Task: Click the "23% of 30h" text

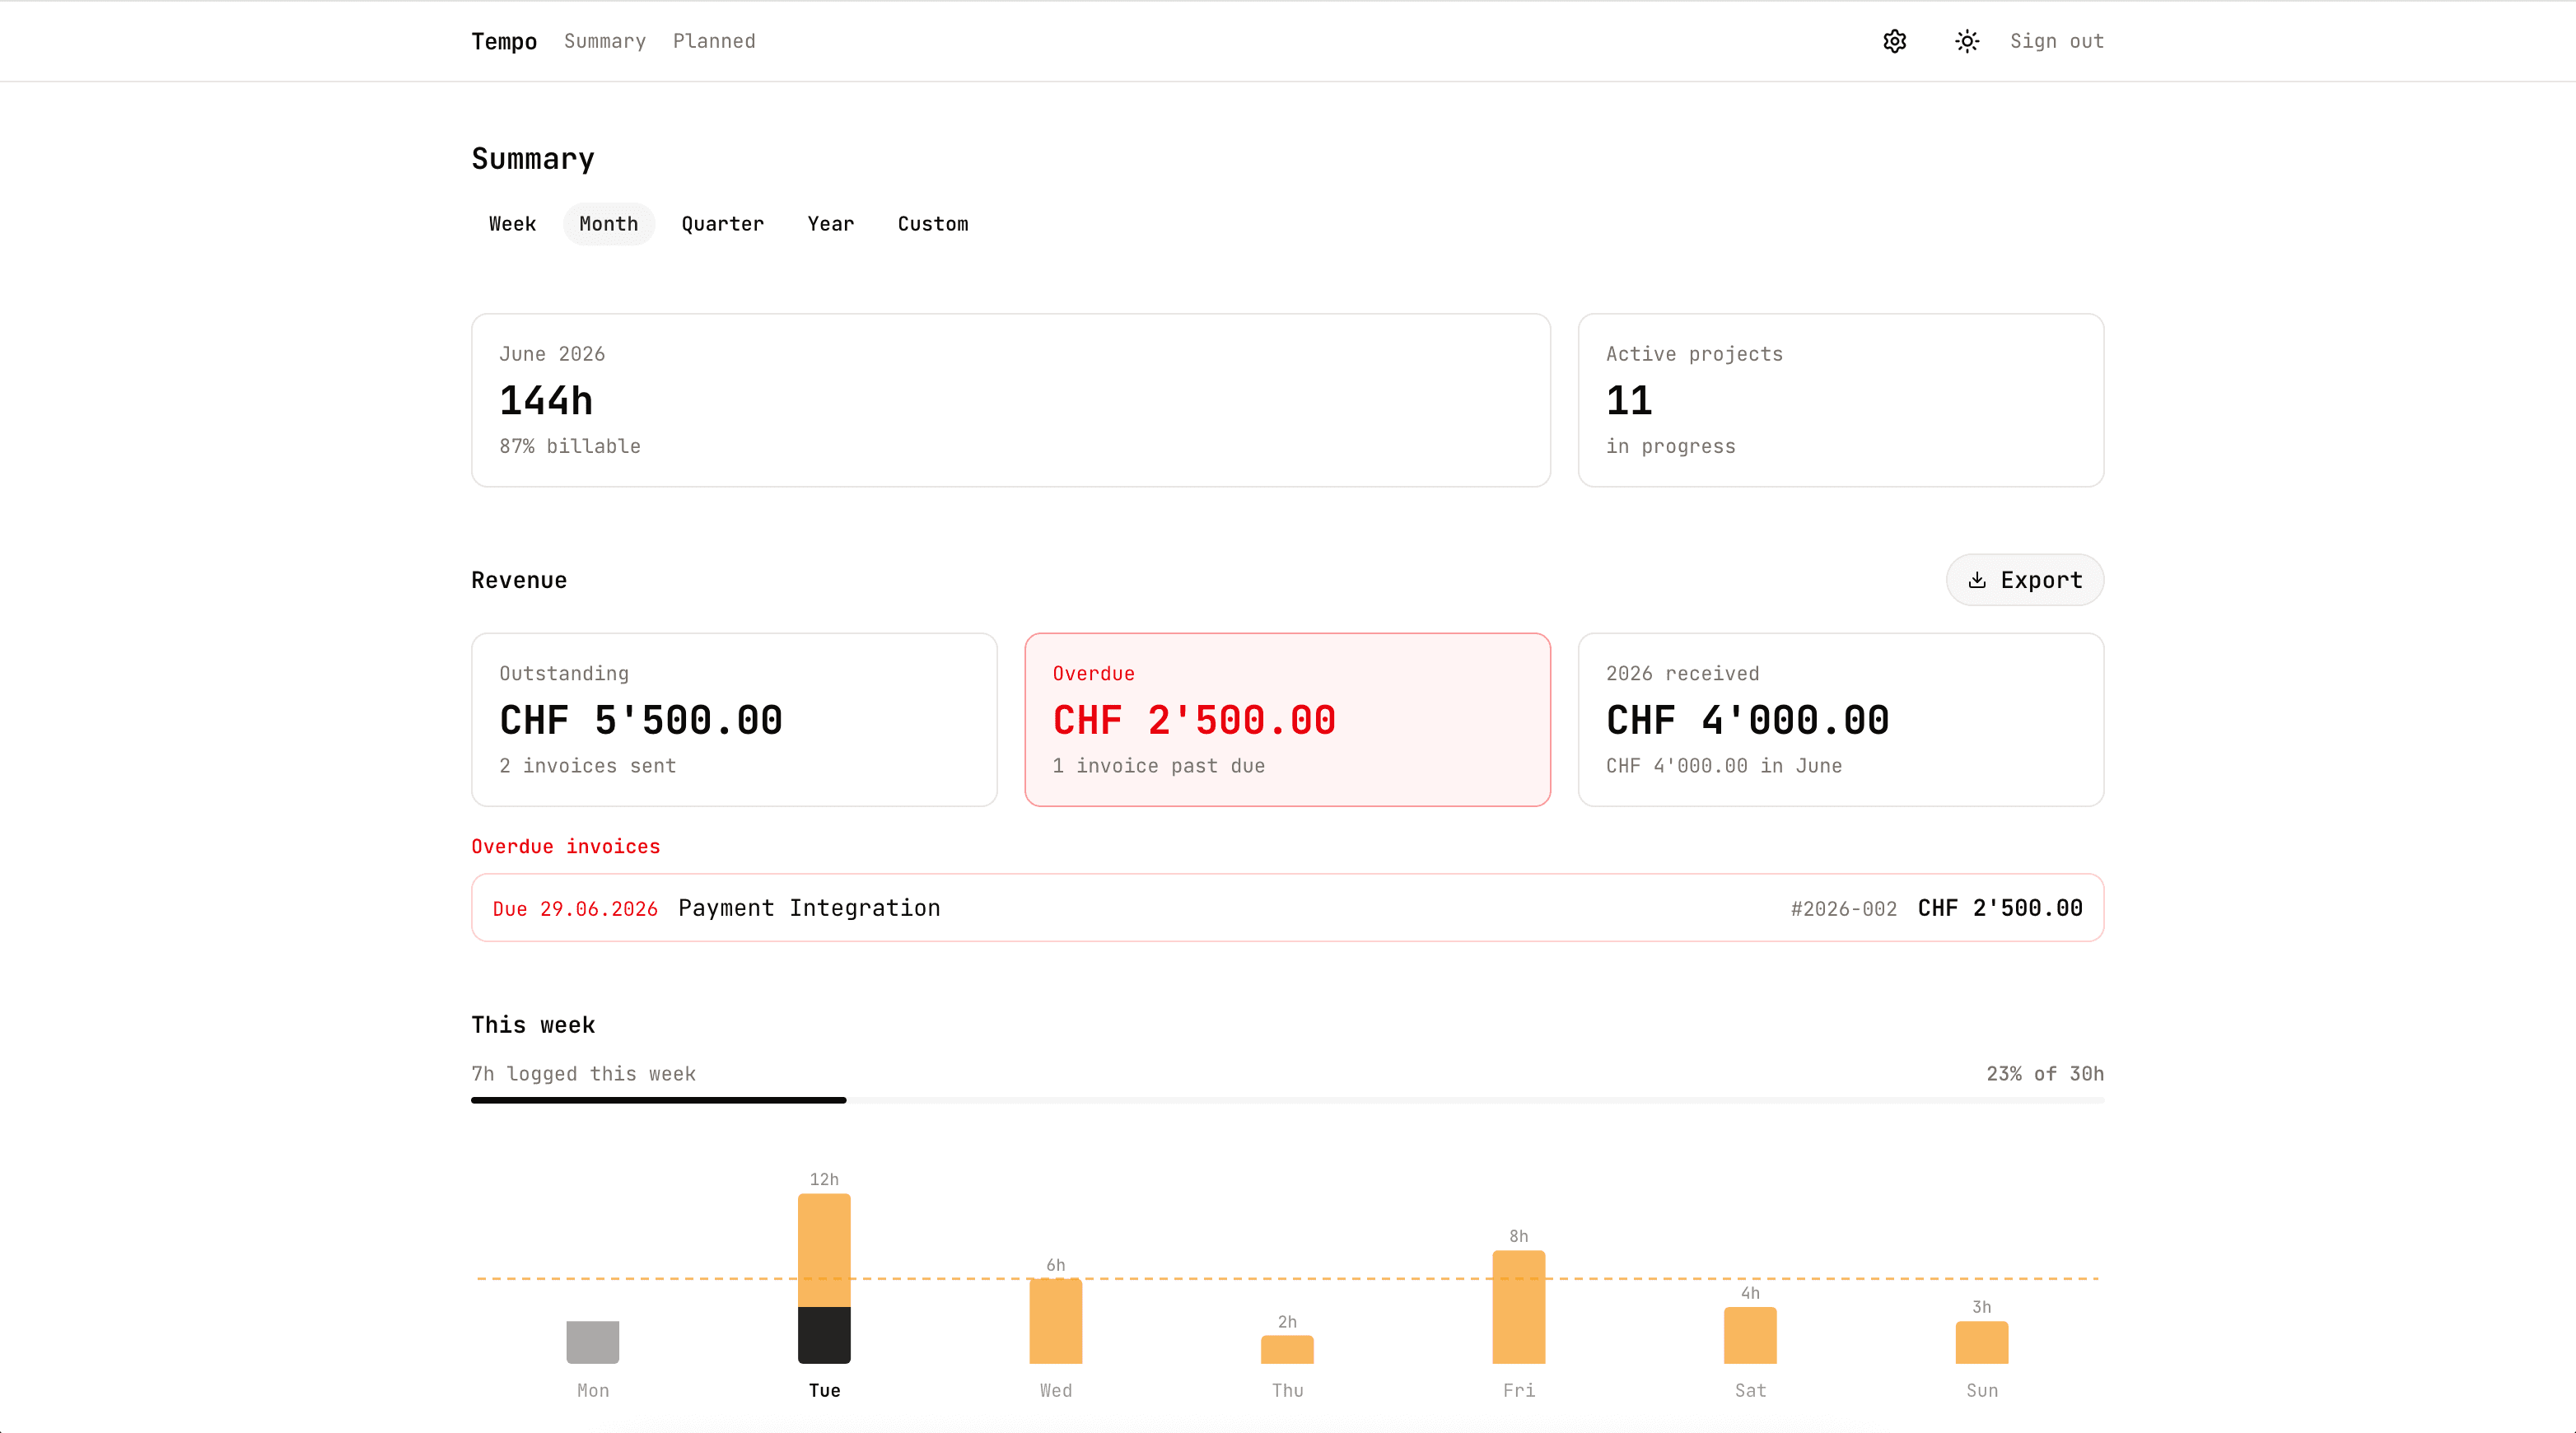Action: (2045, 1074)
